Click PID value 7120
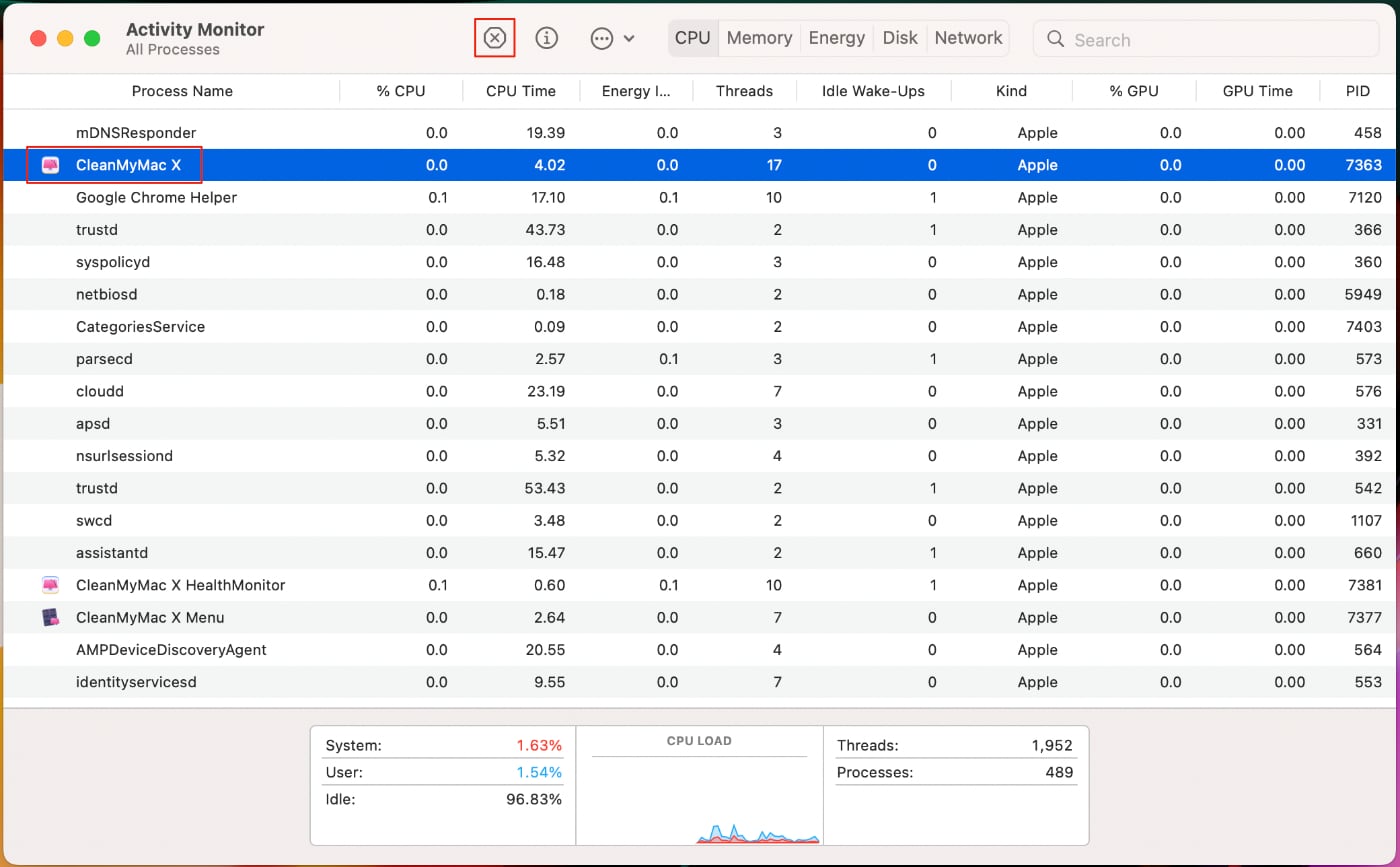 coord(1364,198)
